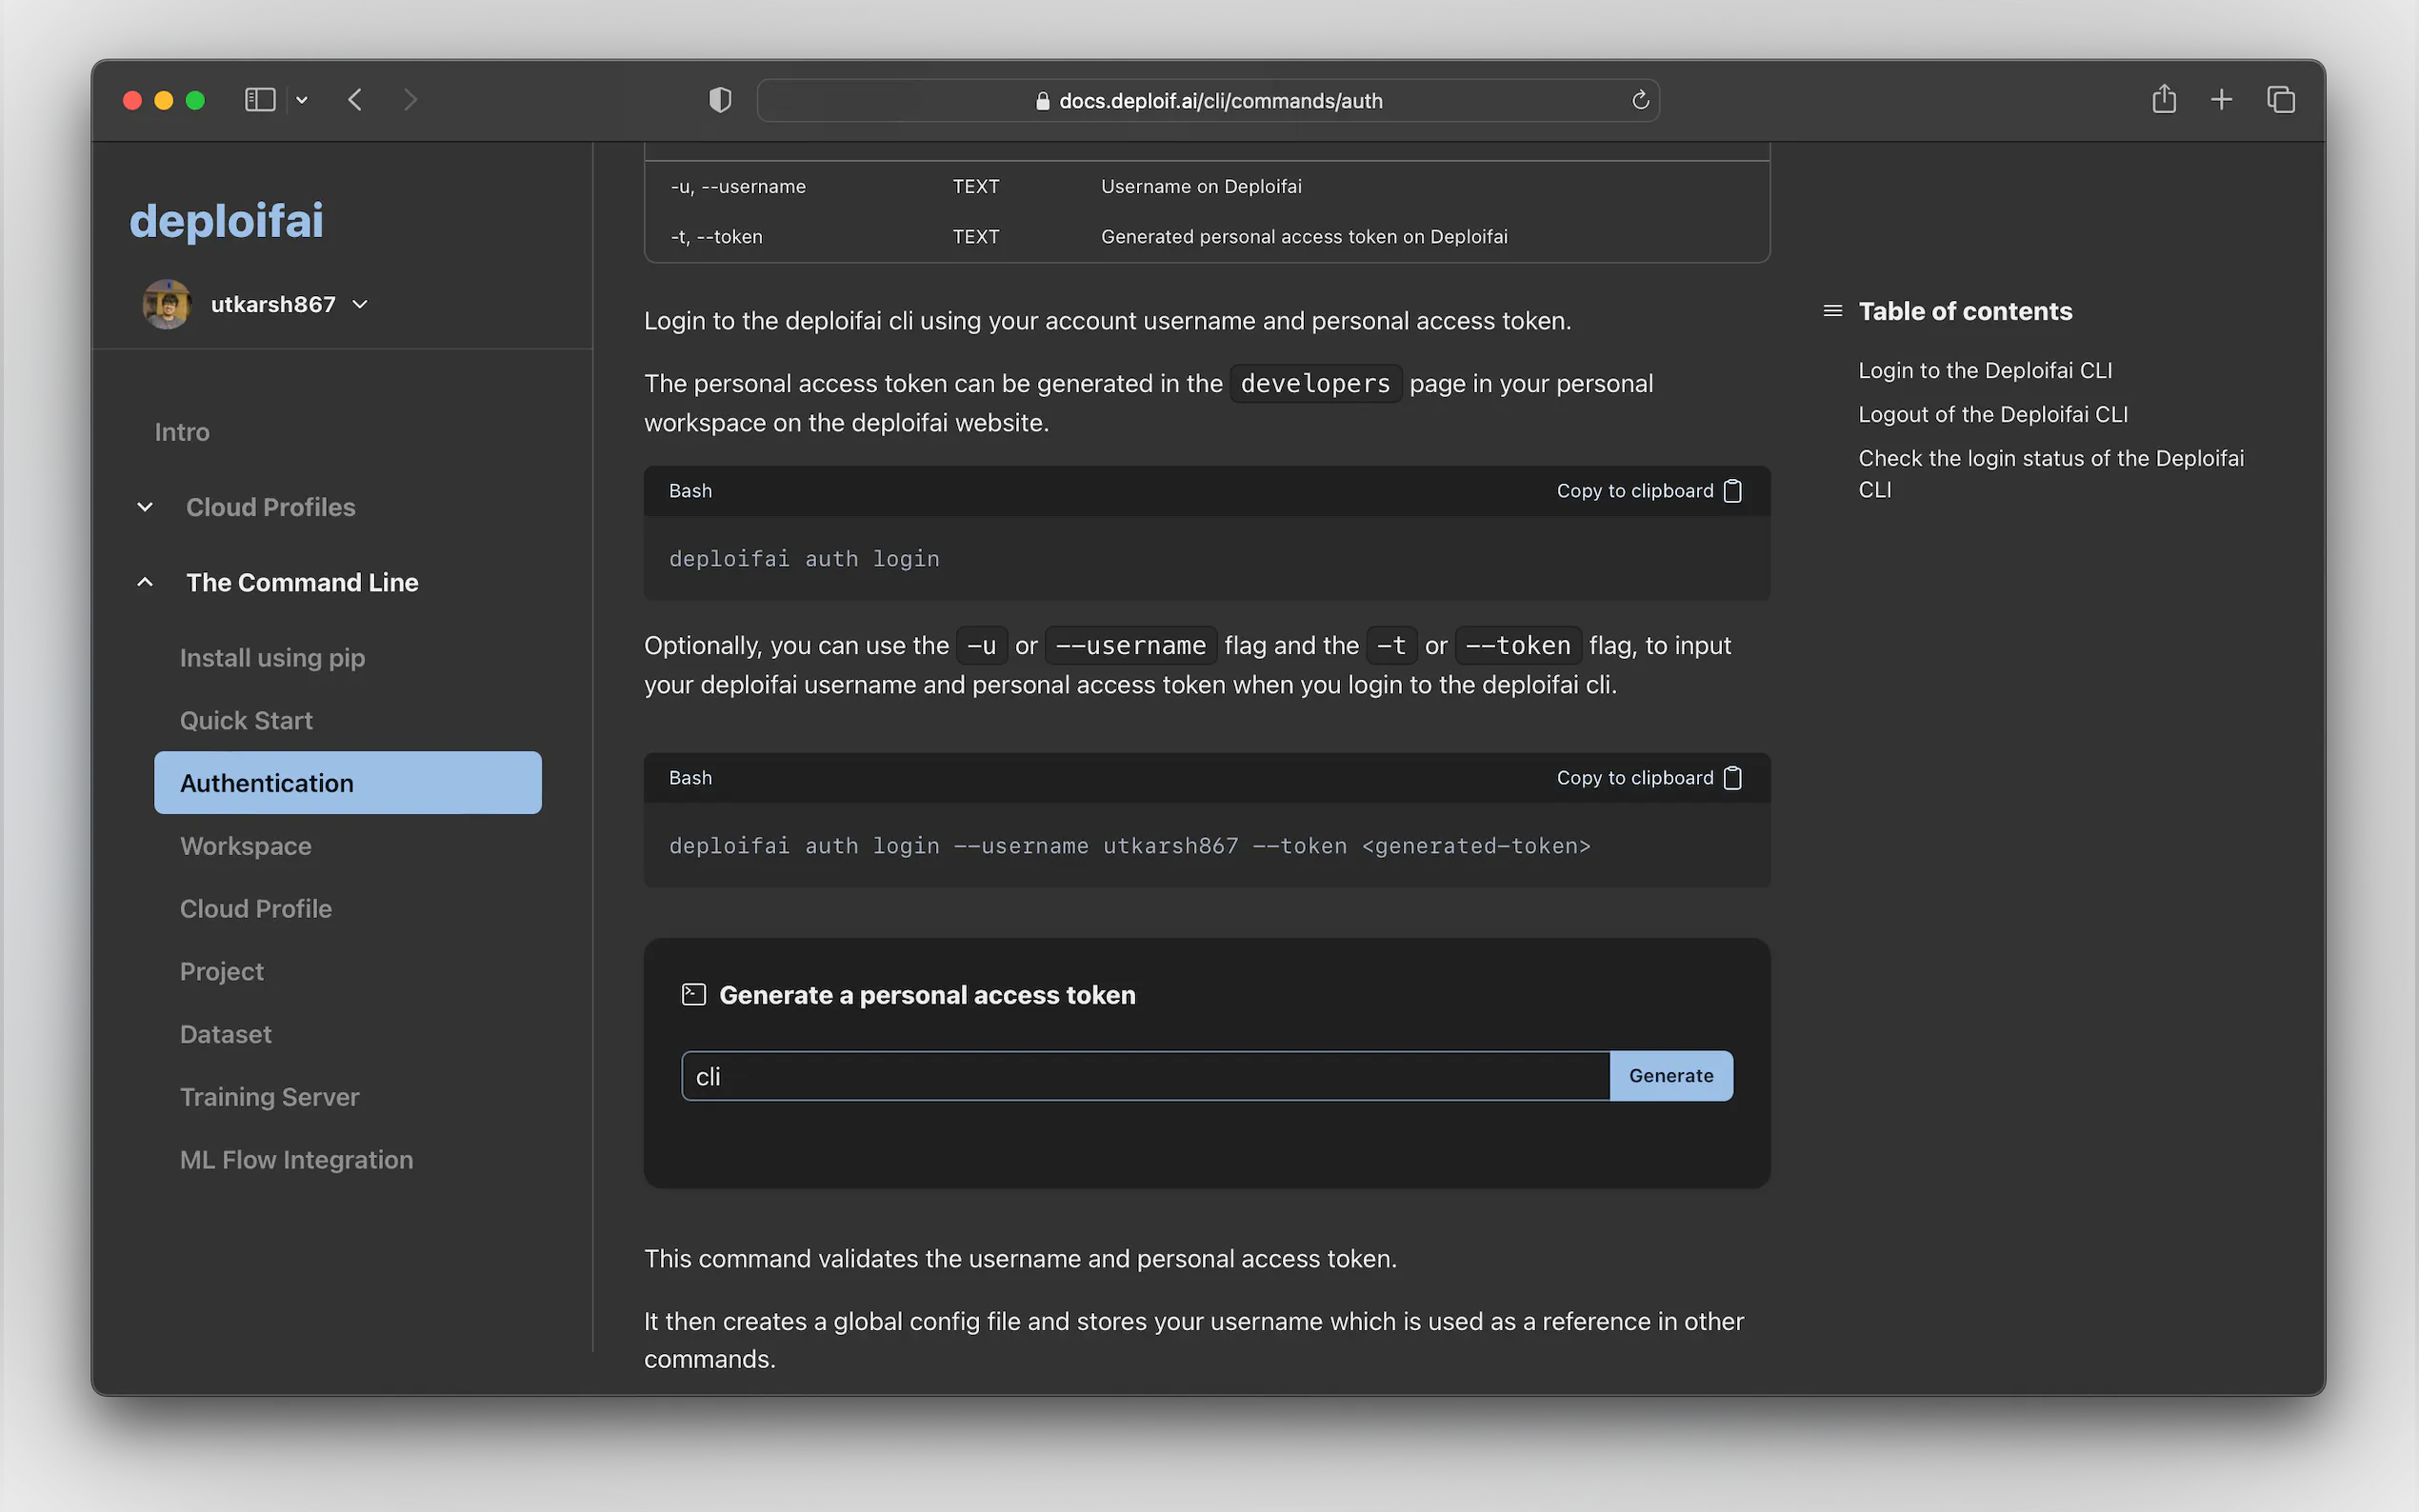The height and width of the screenshot is (1512, 2419).
Task: Copy the first Bash block to clipboard
Action: click(x=1649, y=491)
